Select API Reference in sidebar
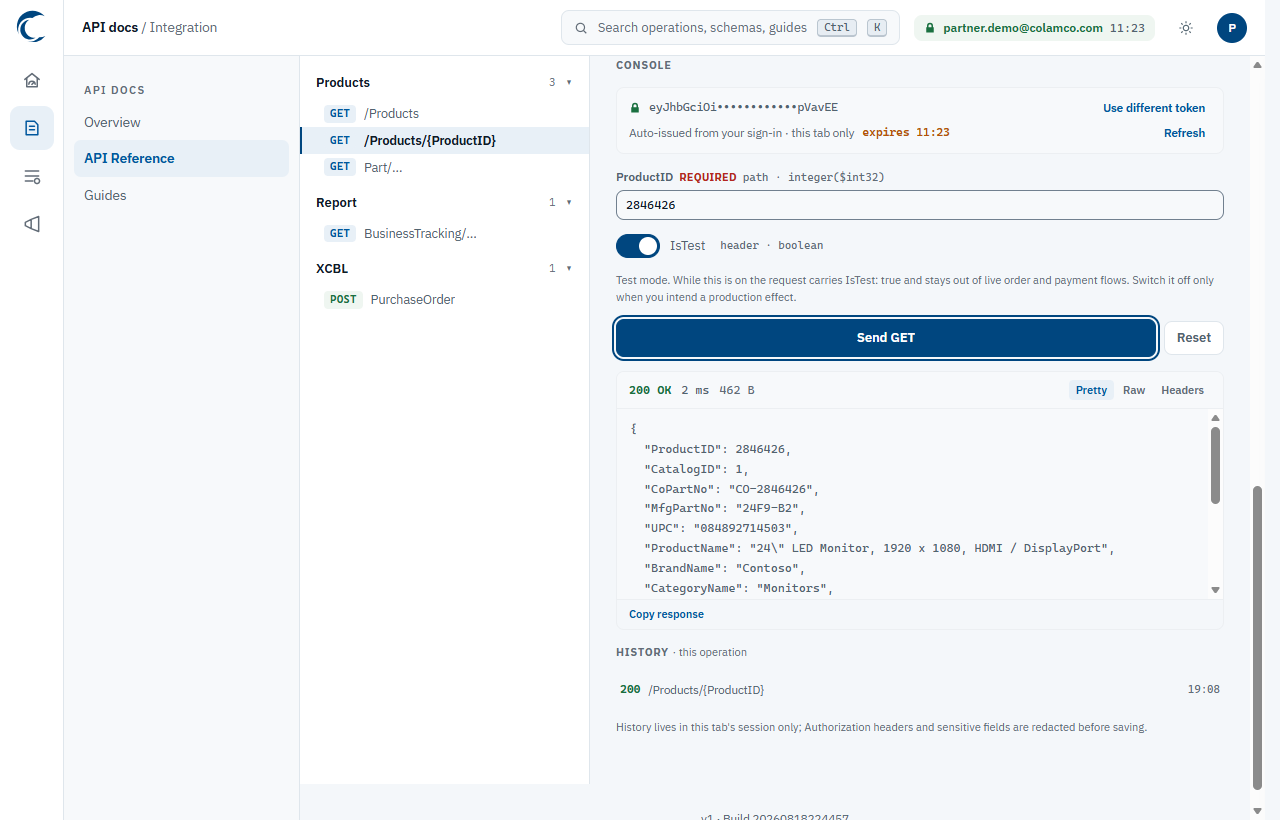The width and height of the screenshot is (1280, 820). (181, 158)
